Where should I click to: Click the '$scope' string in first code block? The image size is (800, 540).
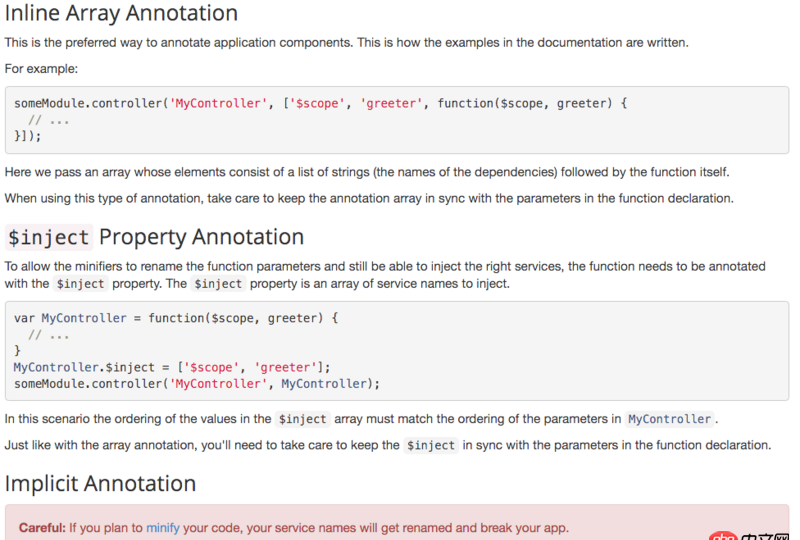317,103
